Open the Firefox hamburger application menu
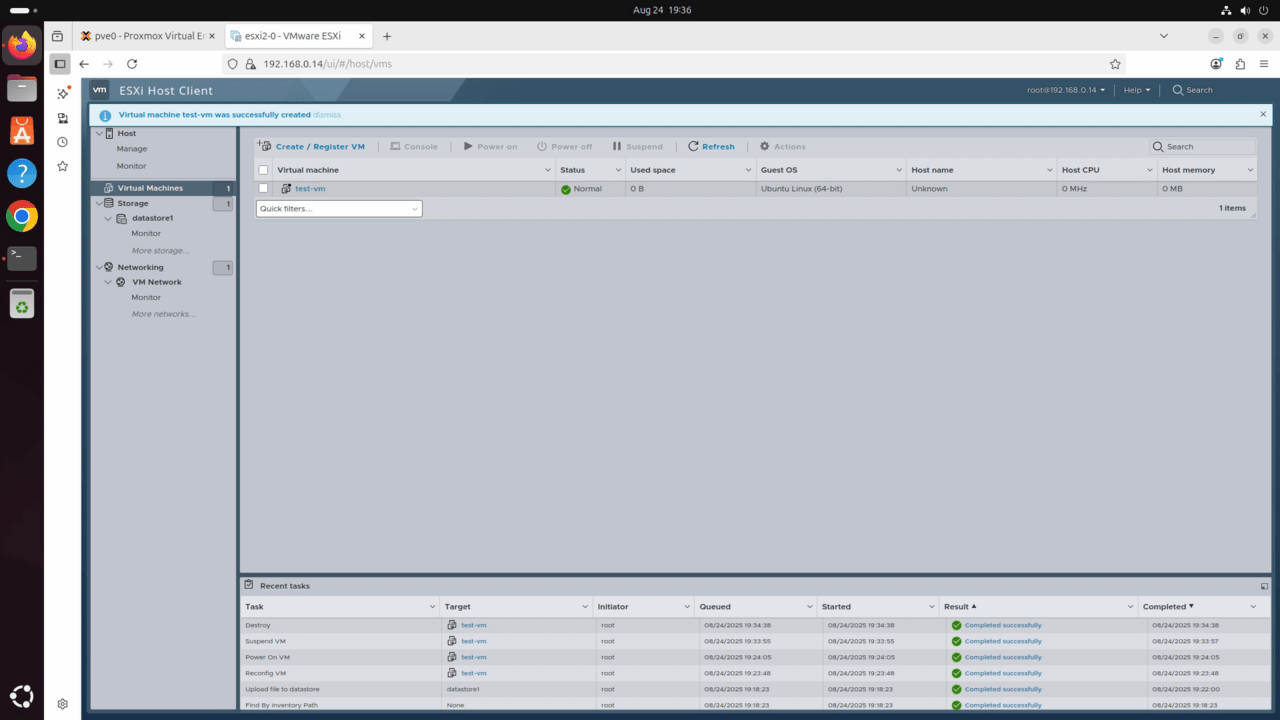This screenshot has width=1280, height=720. tap(1264, 63)
